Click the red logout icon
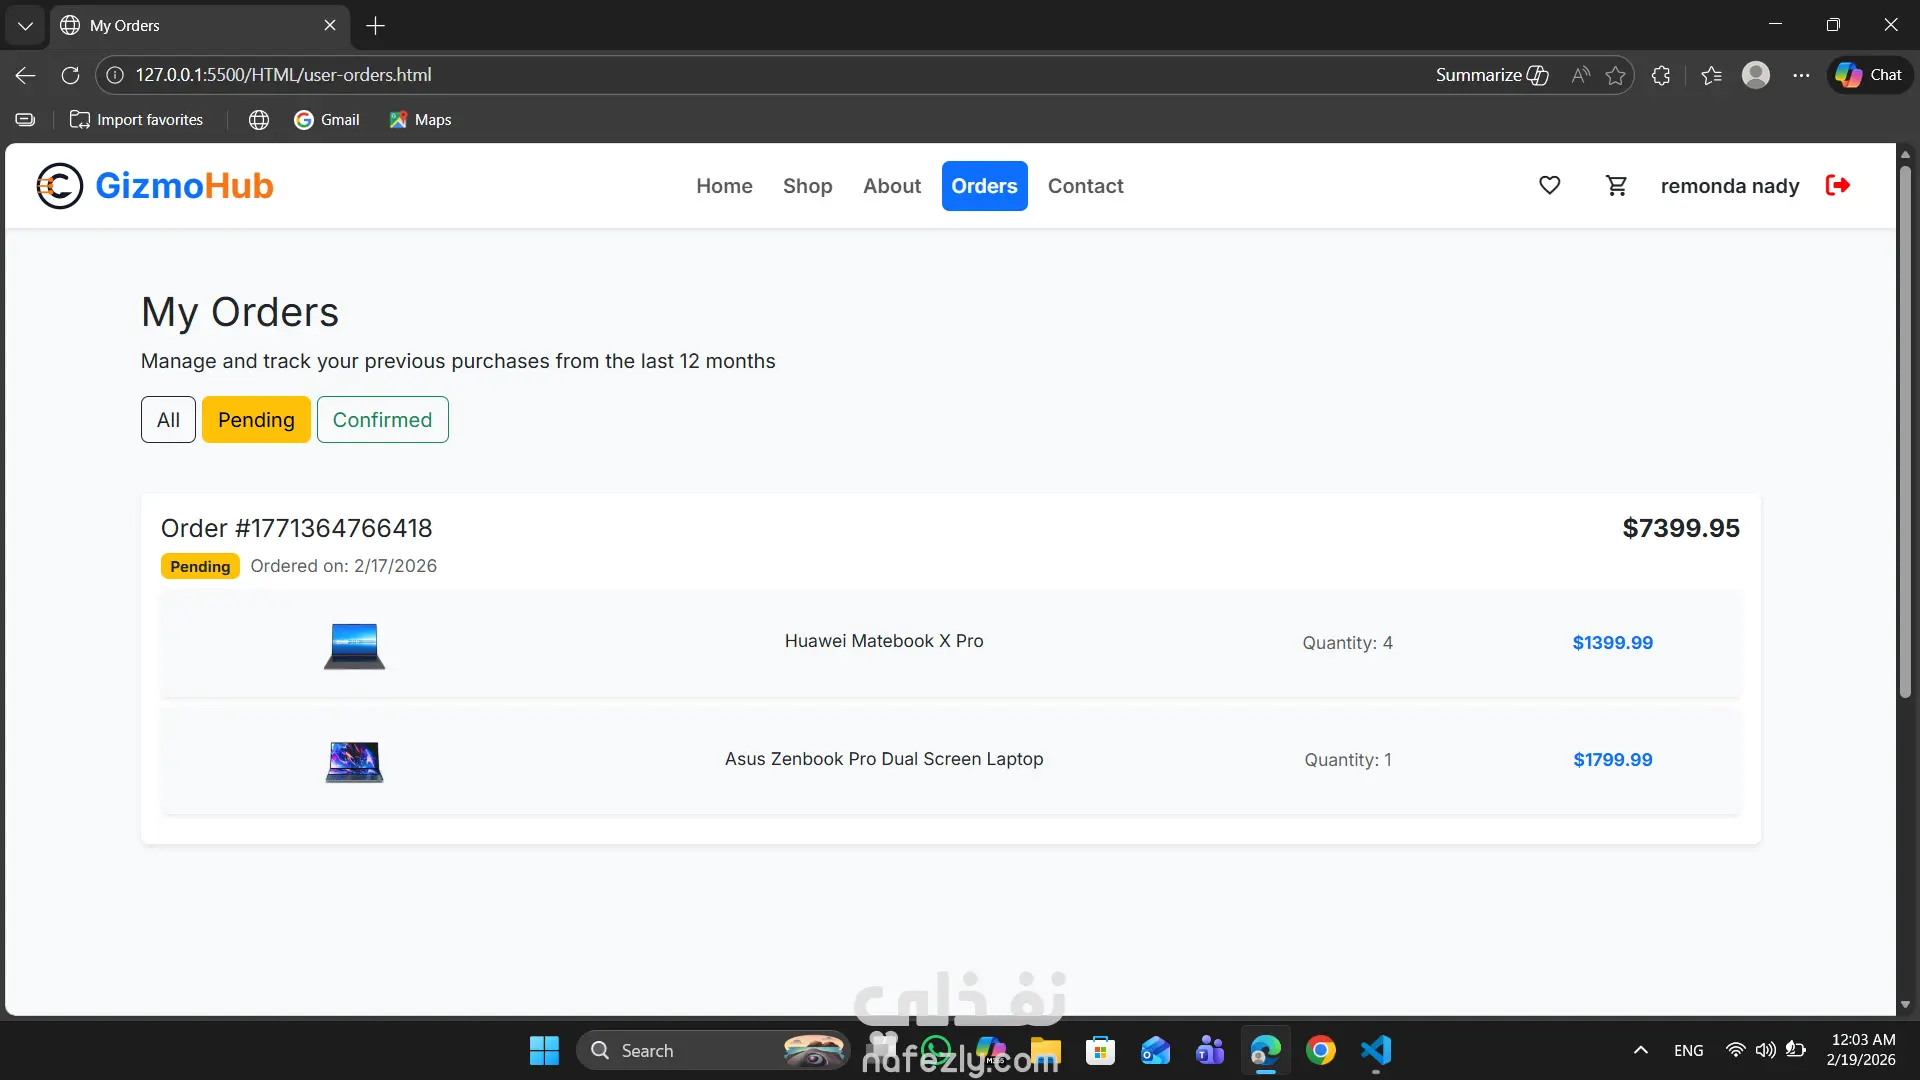Screen dimensions: 1920x1080 [1837, 185]
